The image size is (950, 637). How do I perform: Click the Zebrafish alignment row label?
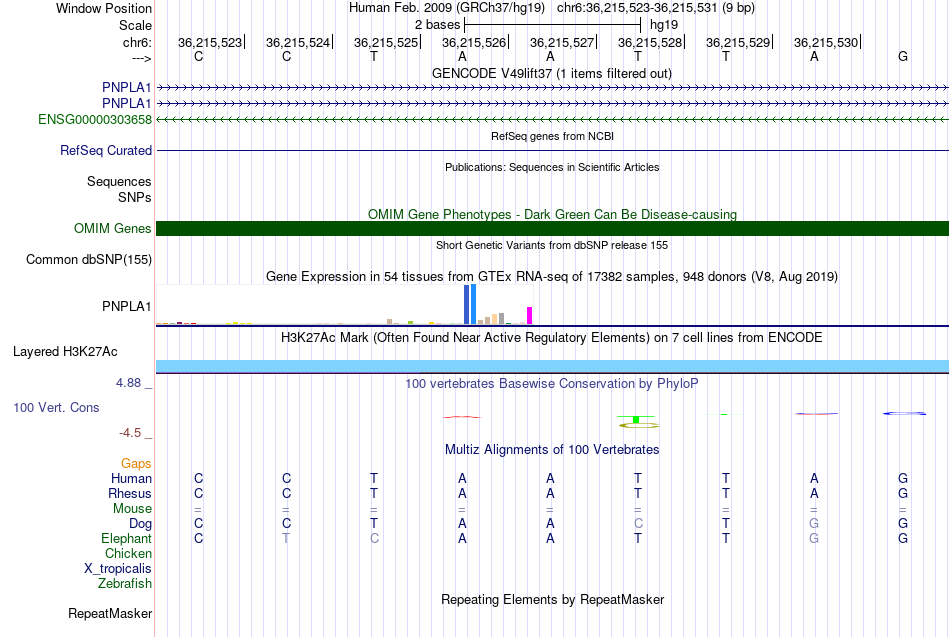coord(125,583)
